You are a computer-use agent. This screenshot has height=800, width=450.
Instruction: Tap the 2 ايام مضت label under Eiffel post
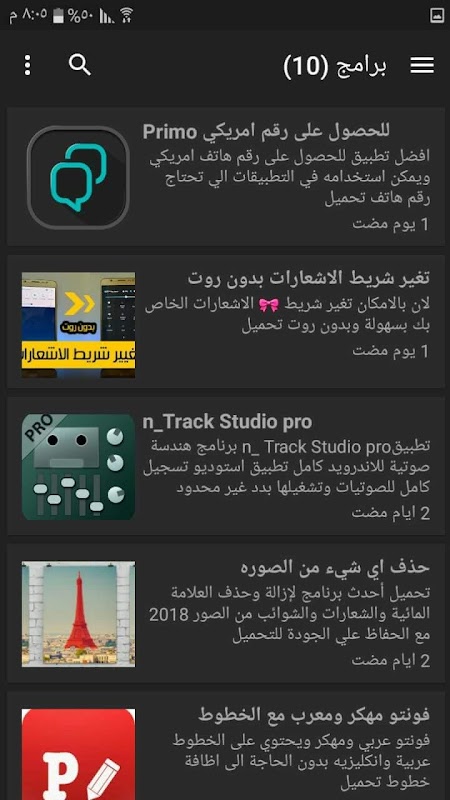pyautogui.click(x=391, y=661)
